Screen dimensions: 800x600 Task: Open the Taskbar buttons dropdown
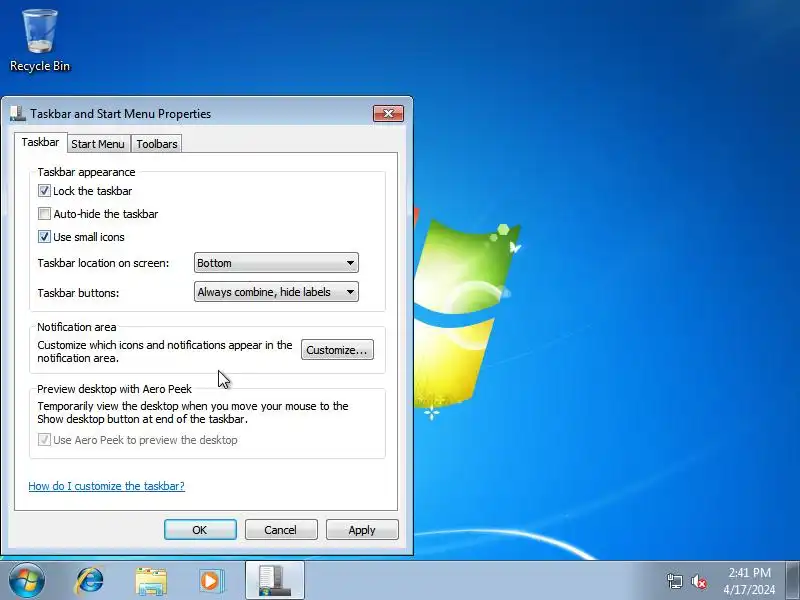tap(276, 292)
